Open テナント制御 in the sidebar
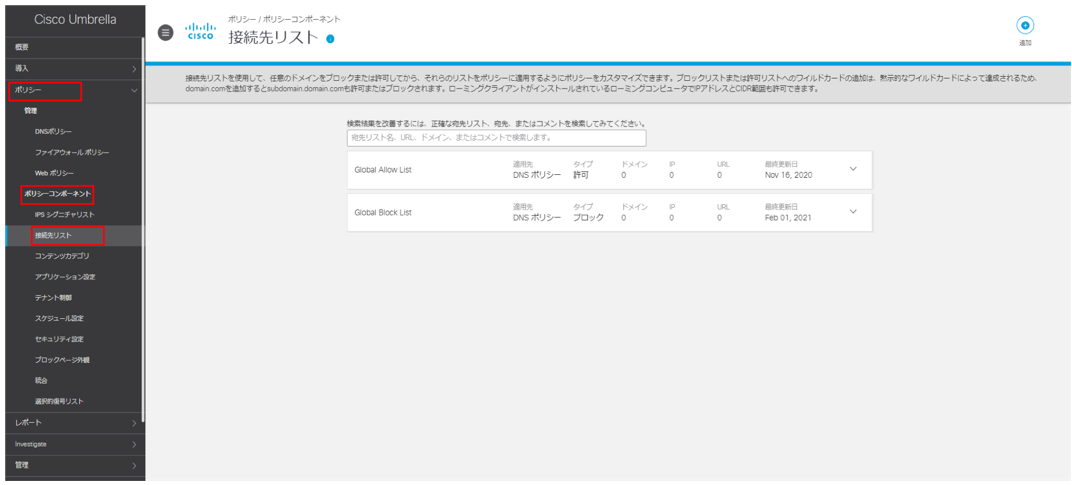 (x=53, y=298)
